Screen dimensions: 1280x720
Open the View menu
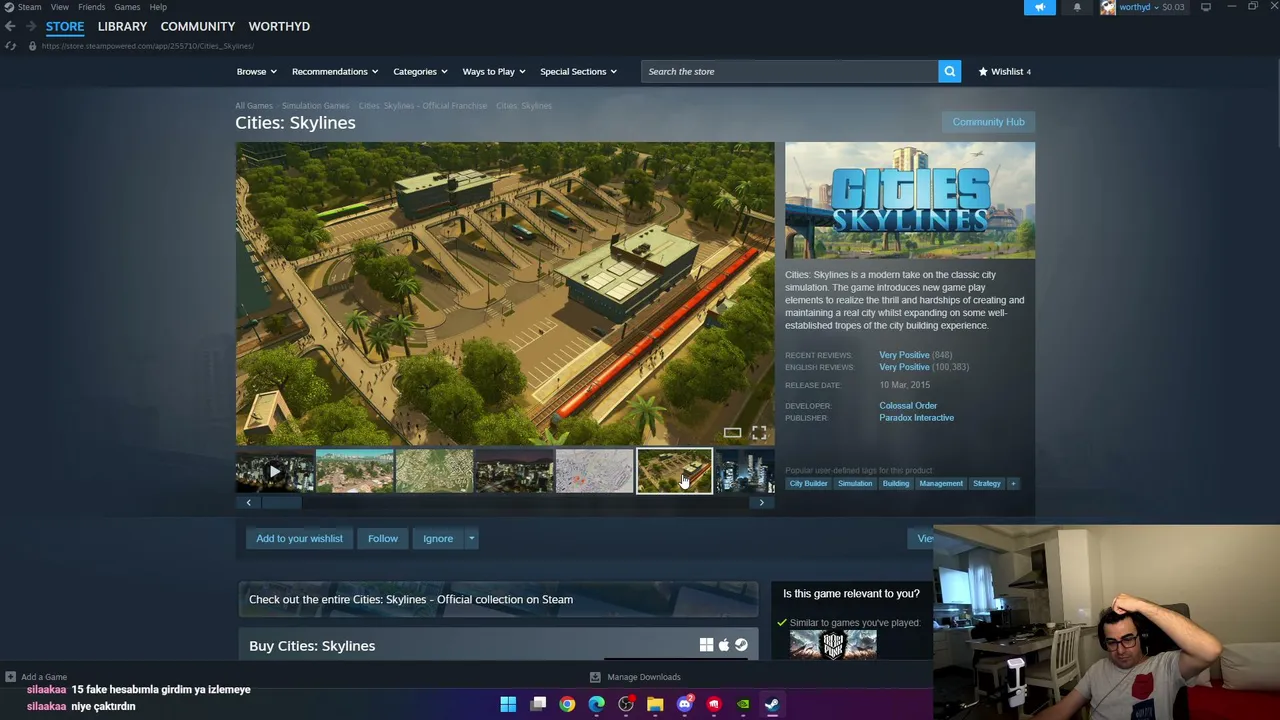60,7
